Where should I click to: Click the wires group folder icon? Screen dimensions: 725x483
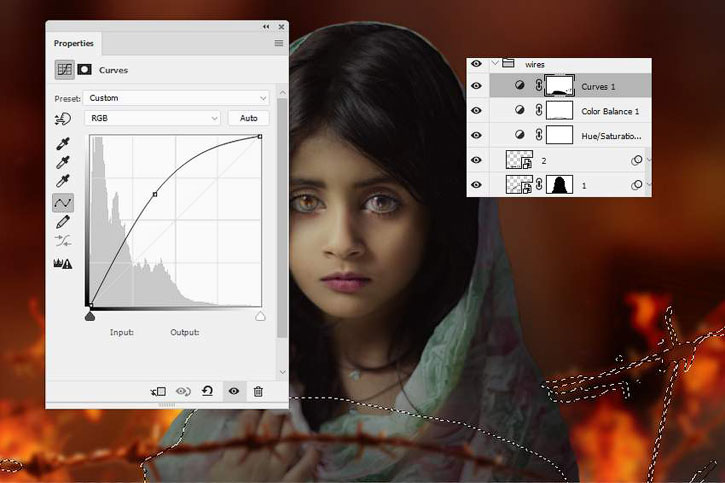pos(509,63)
